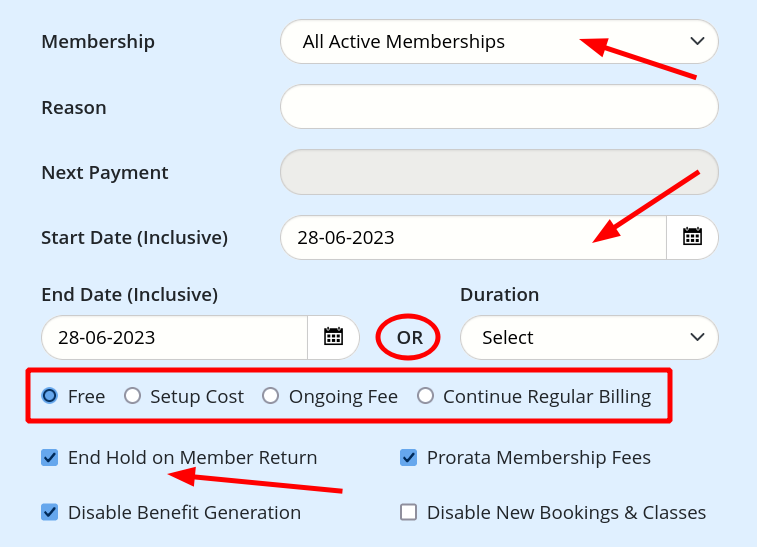757x547 pixels.
Task: Toggle Prorata Membership Fees checkbox
Action: tap(408, 457)
